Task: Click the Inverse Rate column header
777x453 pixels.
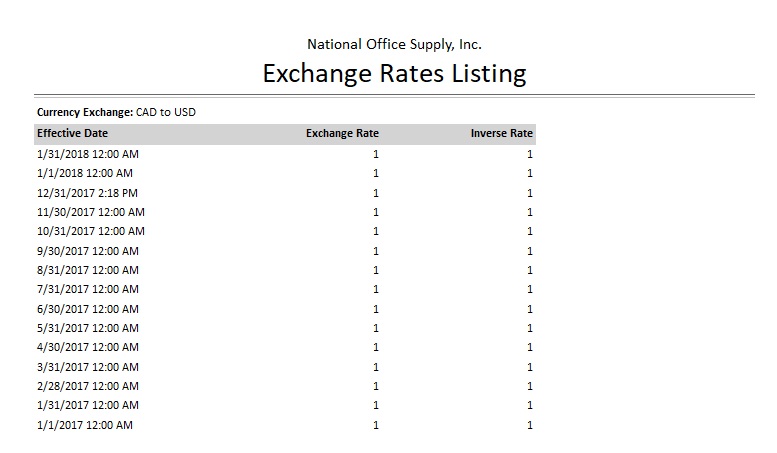Action: point(501,133)
